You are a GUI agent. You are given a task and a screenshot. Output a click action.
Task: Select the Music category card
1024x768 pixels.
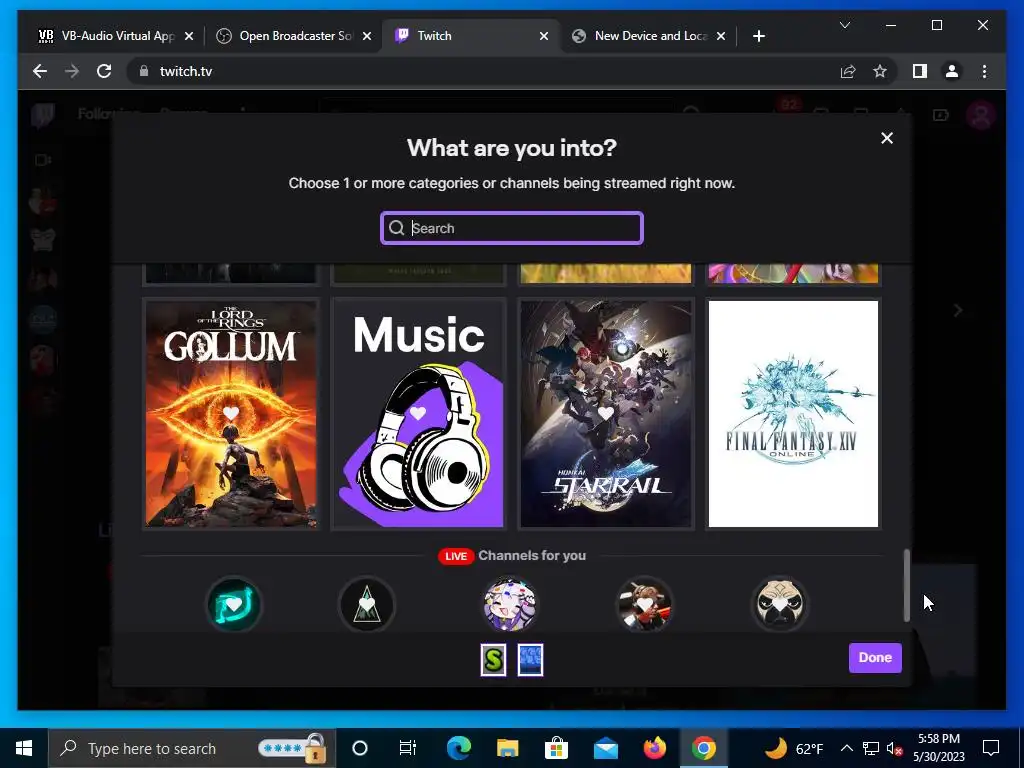tap(419, 413)
